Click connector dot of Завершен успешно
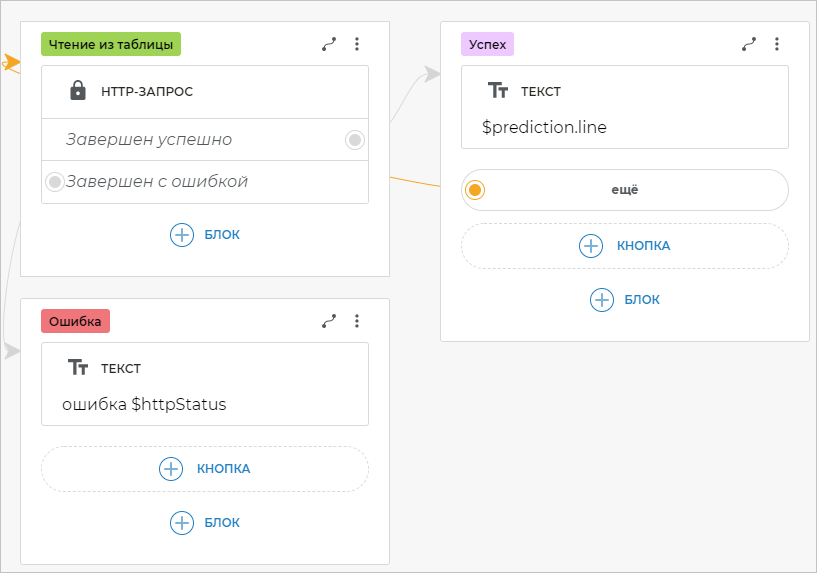Screen dimensions: 817x573 pos(354,140)
